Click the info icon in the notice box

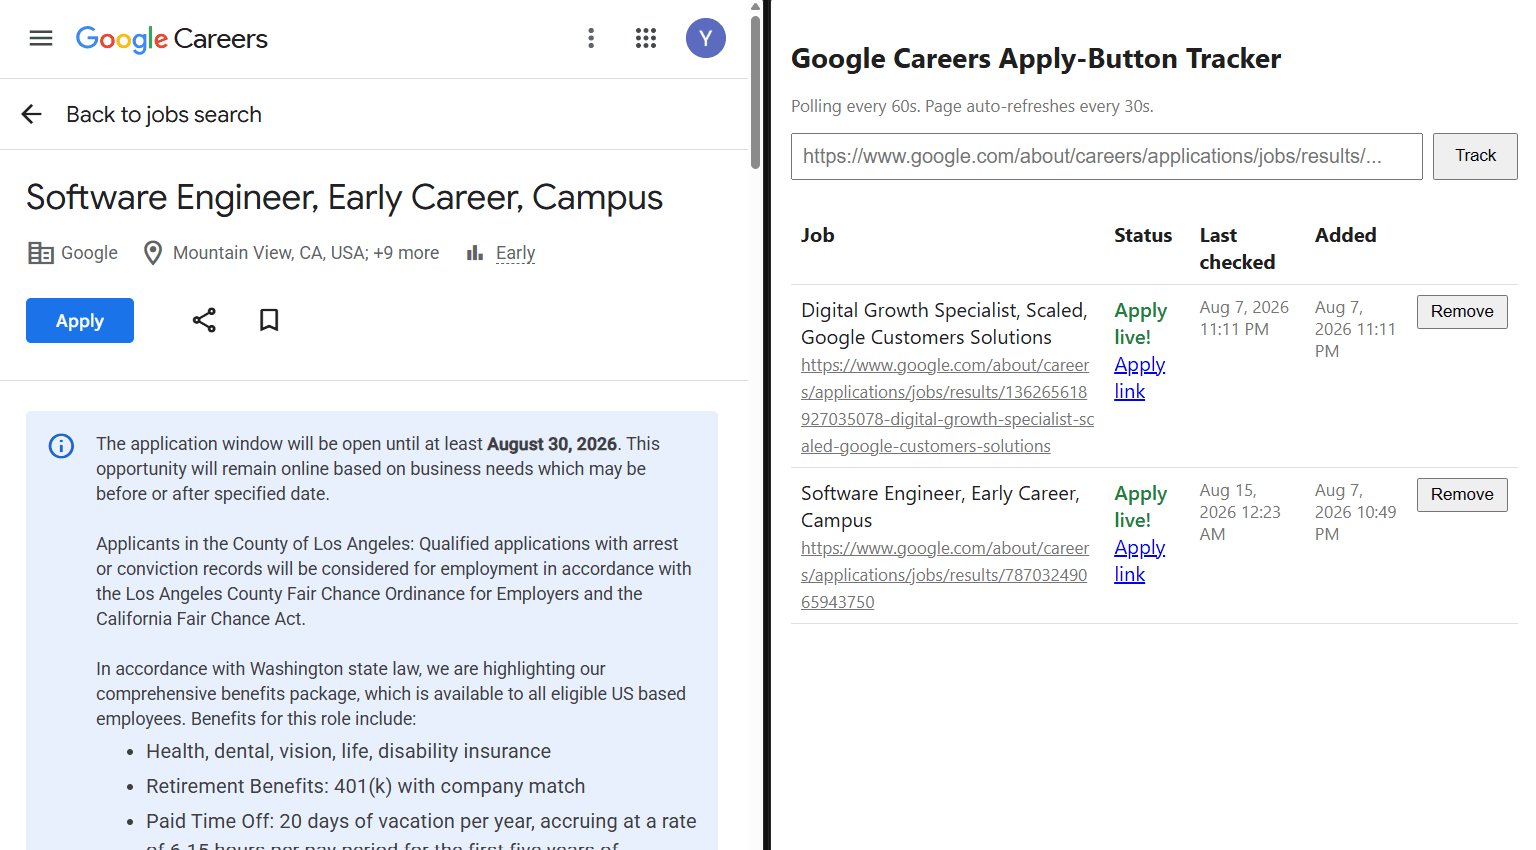[x=61, y=445]
